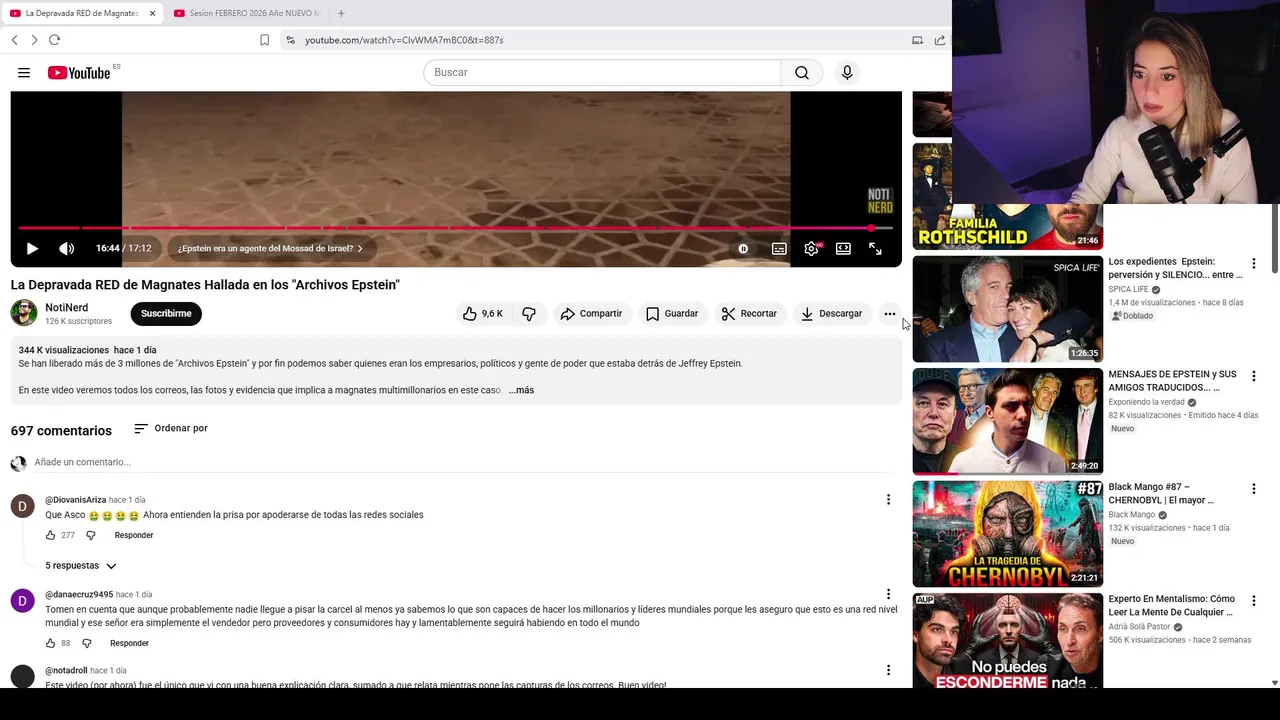1280x720 pixels.
Task: Seek on the red video progress bar
Action: coord(456,228)
